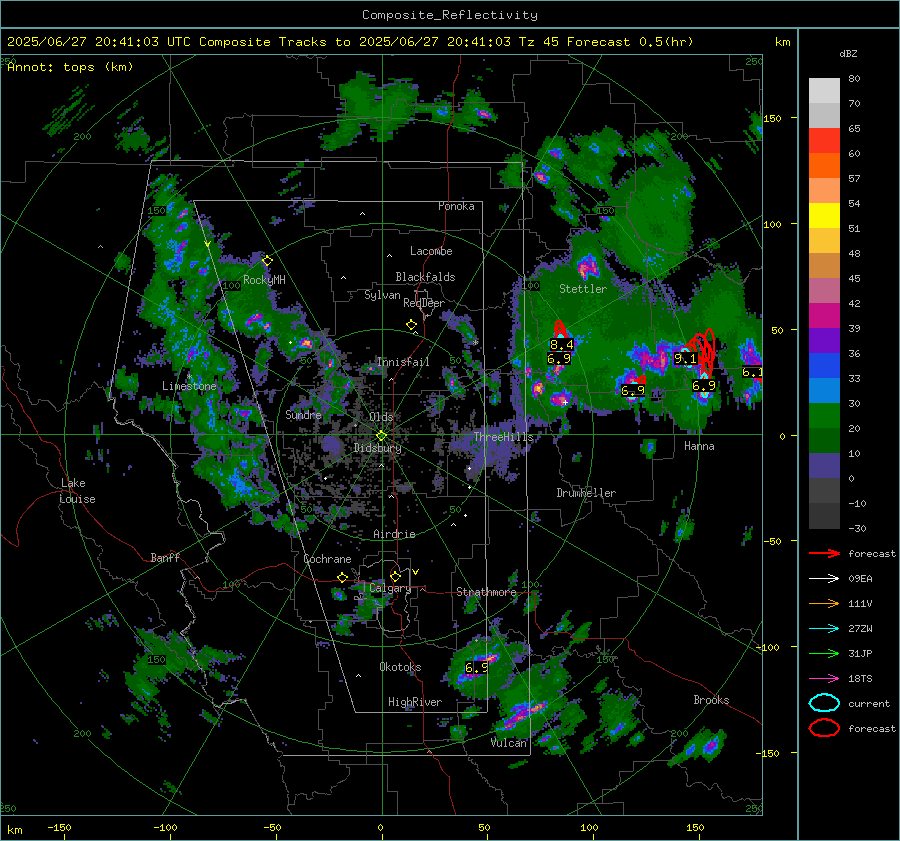Viewport: 900px width, 841px height.
Task: Click the yellow diamond marker below Cochrane
Action: (343, 578)
